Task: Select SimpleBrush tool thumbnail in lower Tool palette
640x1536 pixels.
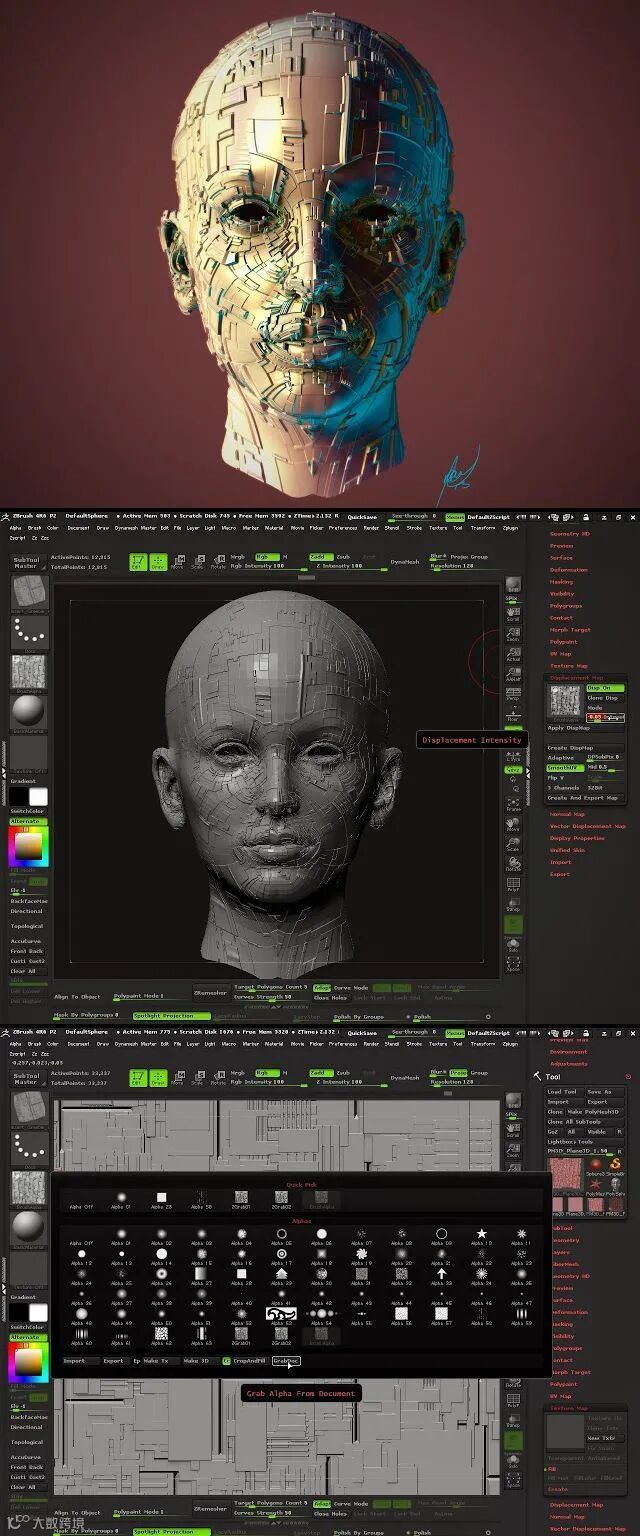Action: click(617, 1165)
